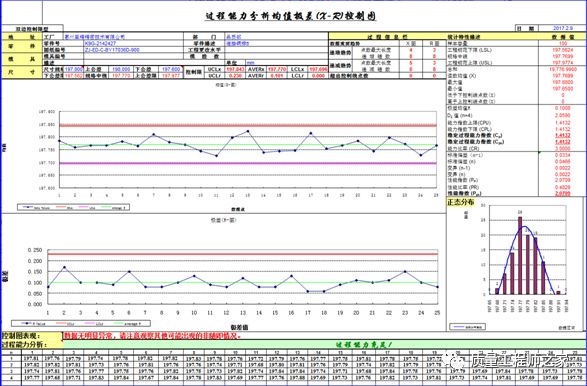Click the part number link KBG-2142427
Image resolution: width=587 pixels, height=386 pixels.
[100, 43]
